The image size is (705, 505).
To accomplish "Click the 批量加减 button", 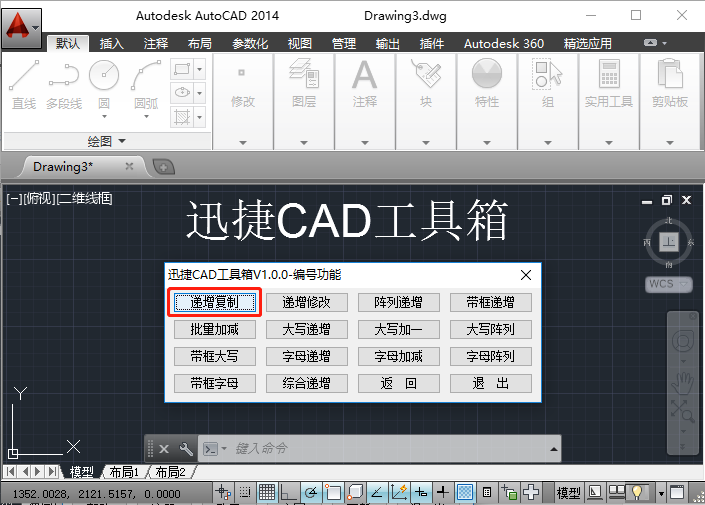I will [x=215, y=329].
